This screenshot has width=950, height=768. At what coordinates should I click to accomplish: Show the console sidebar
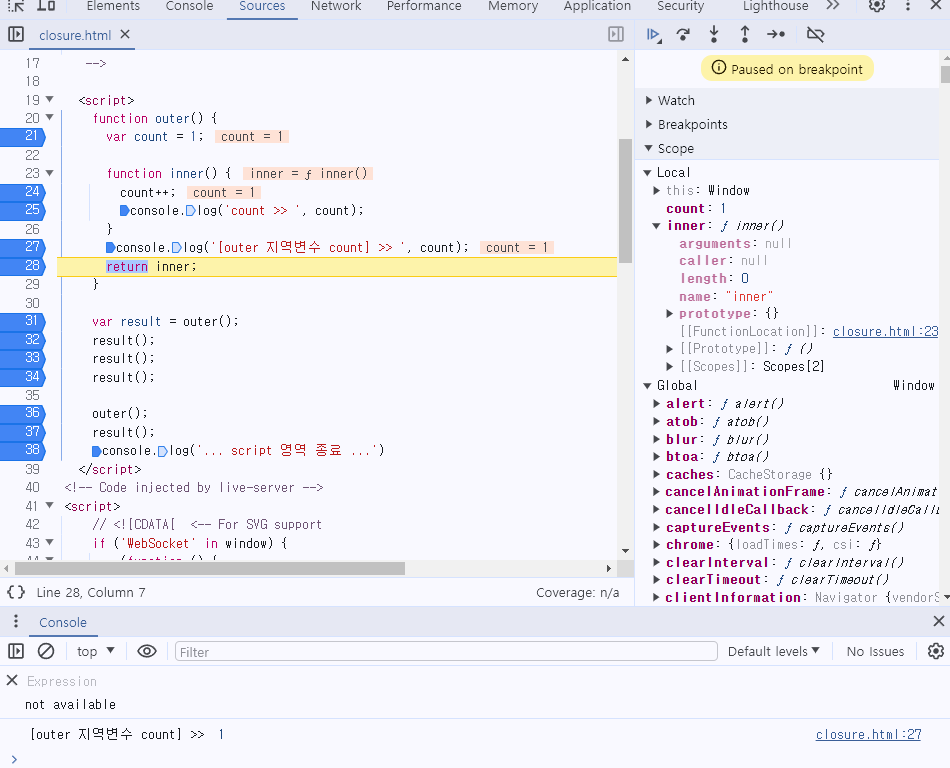tap(16, 651)
